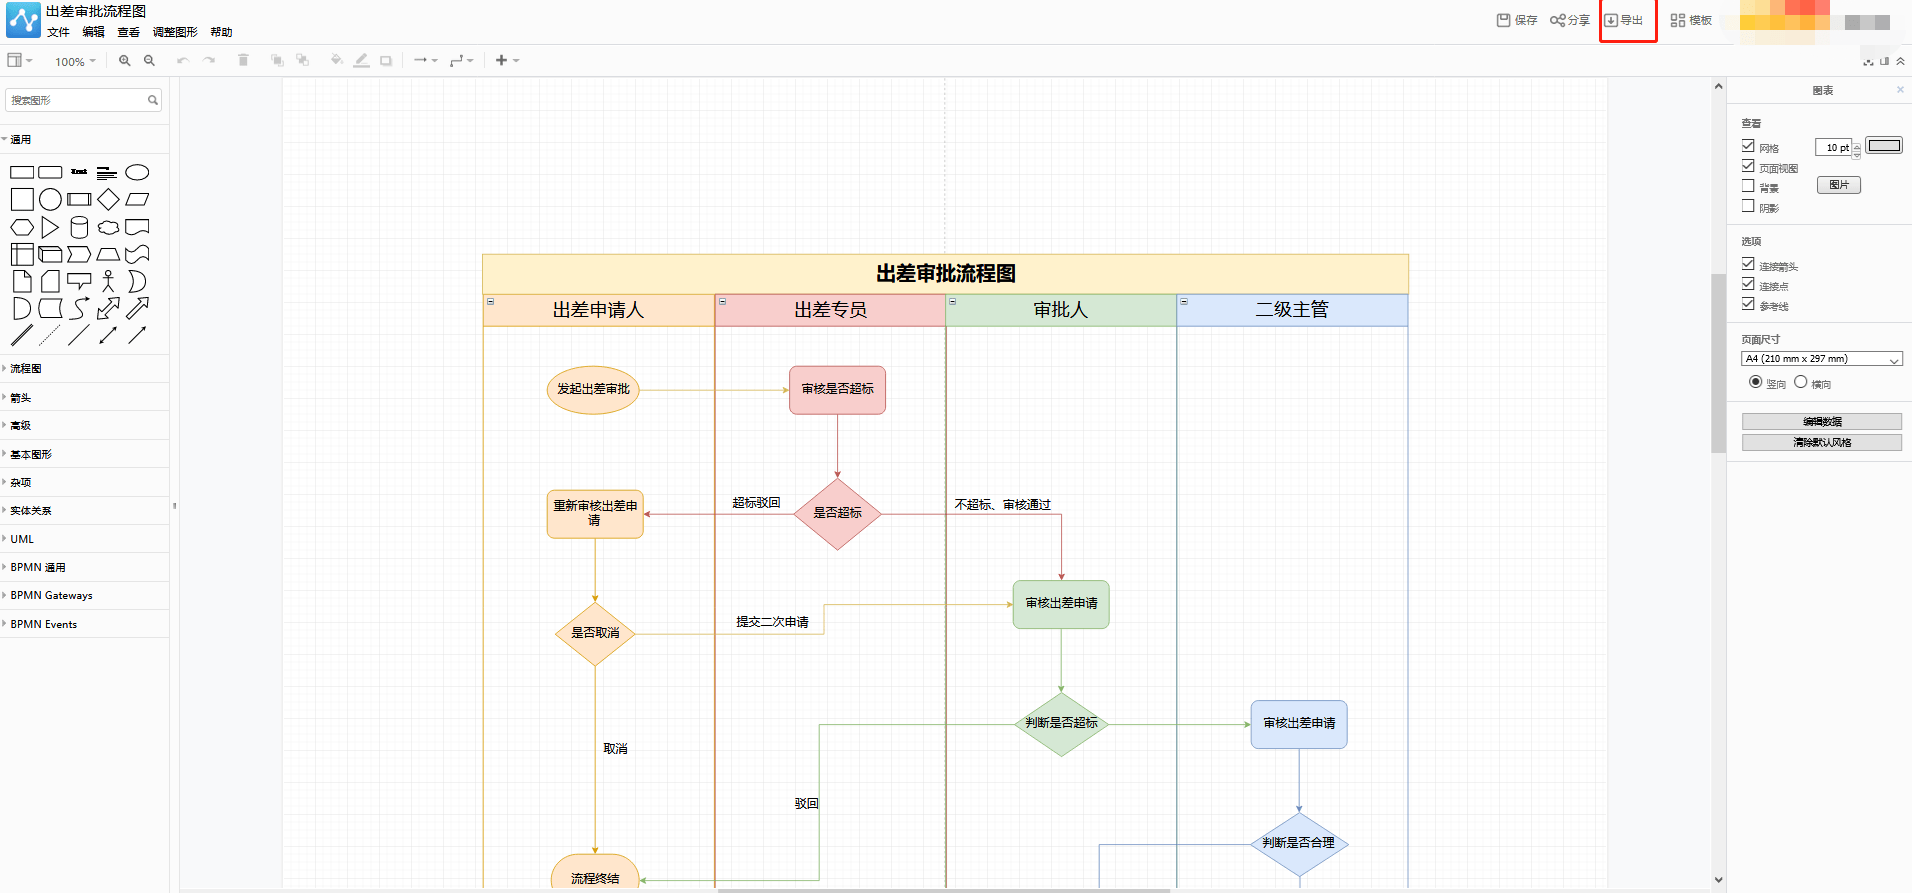The width and height of the screenshot is (1912, 893).
Task: Open the 编辑 menu
Action: point(93,32)
